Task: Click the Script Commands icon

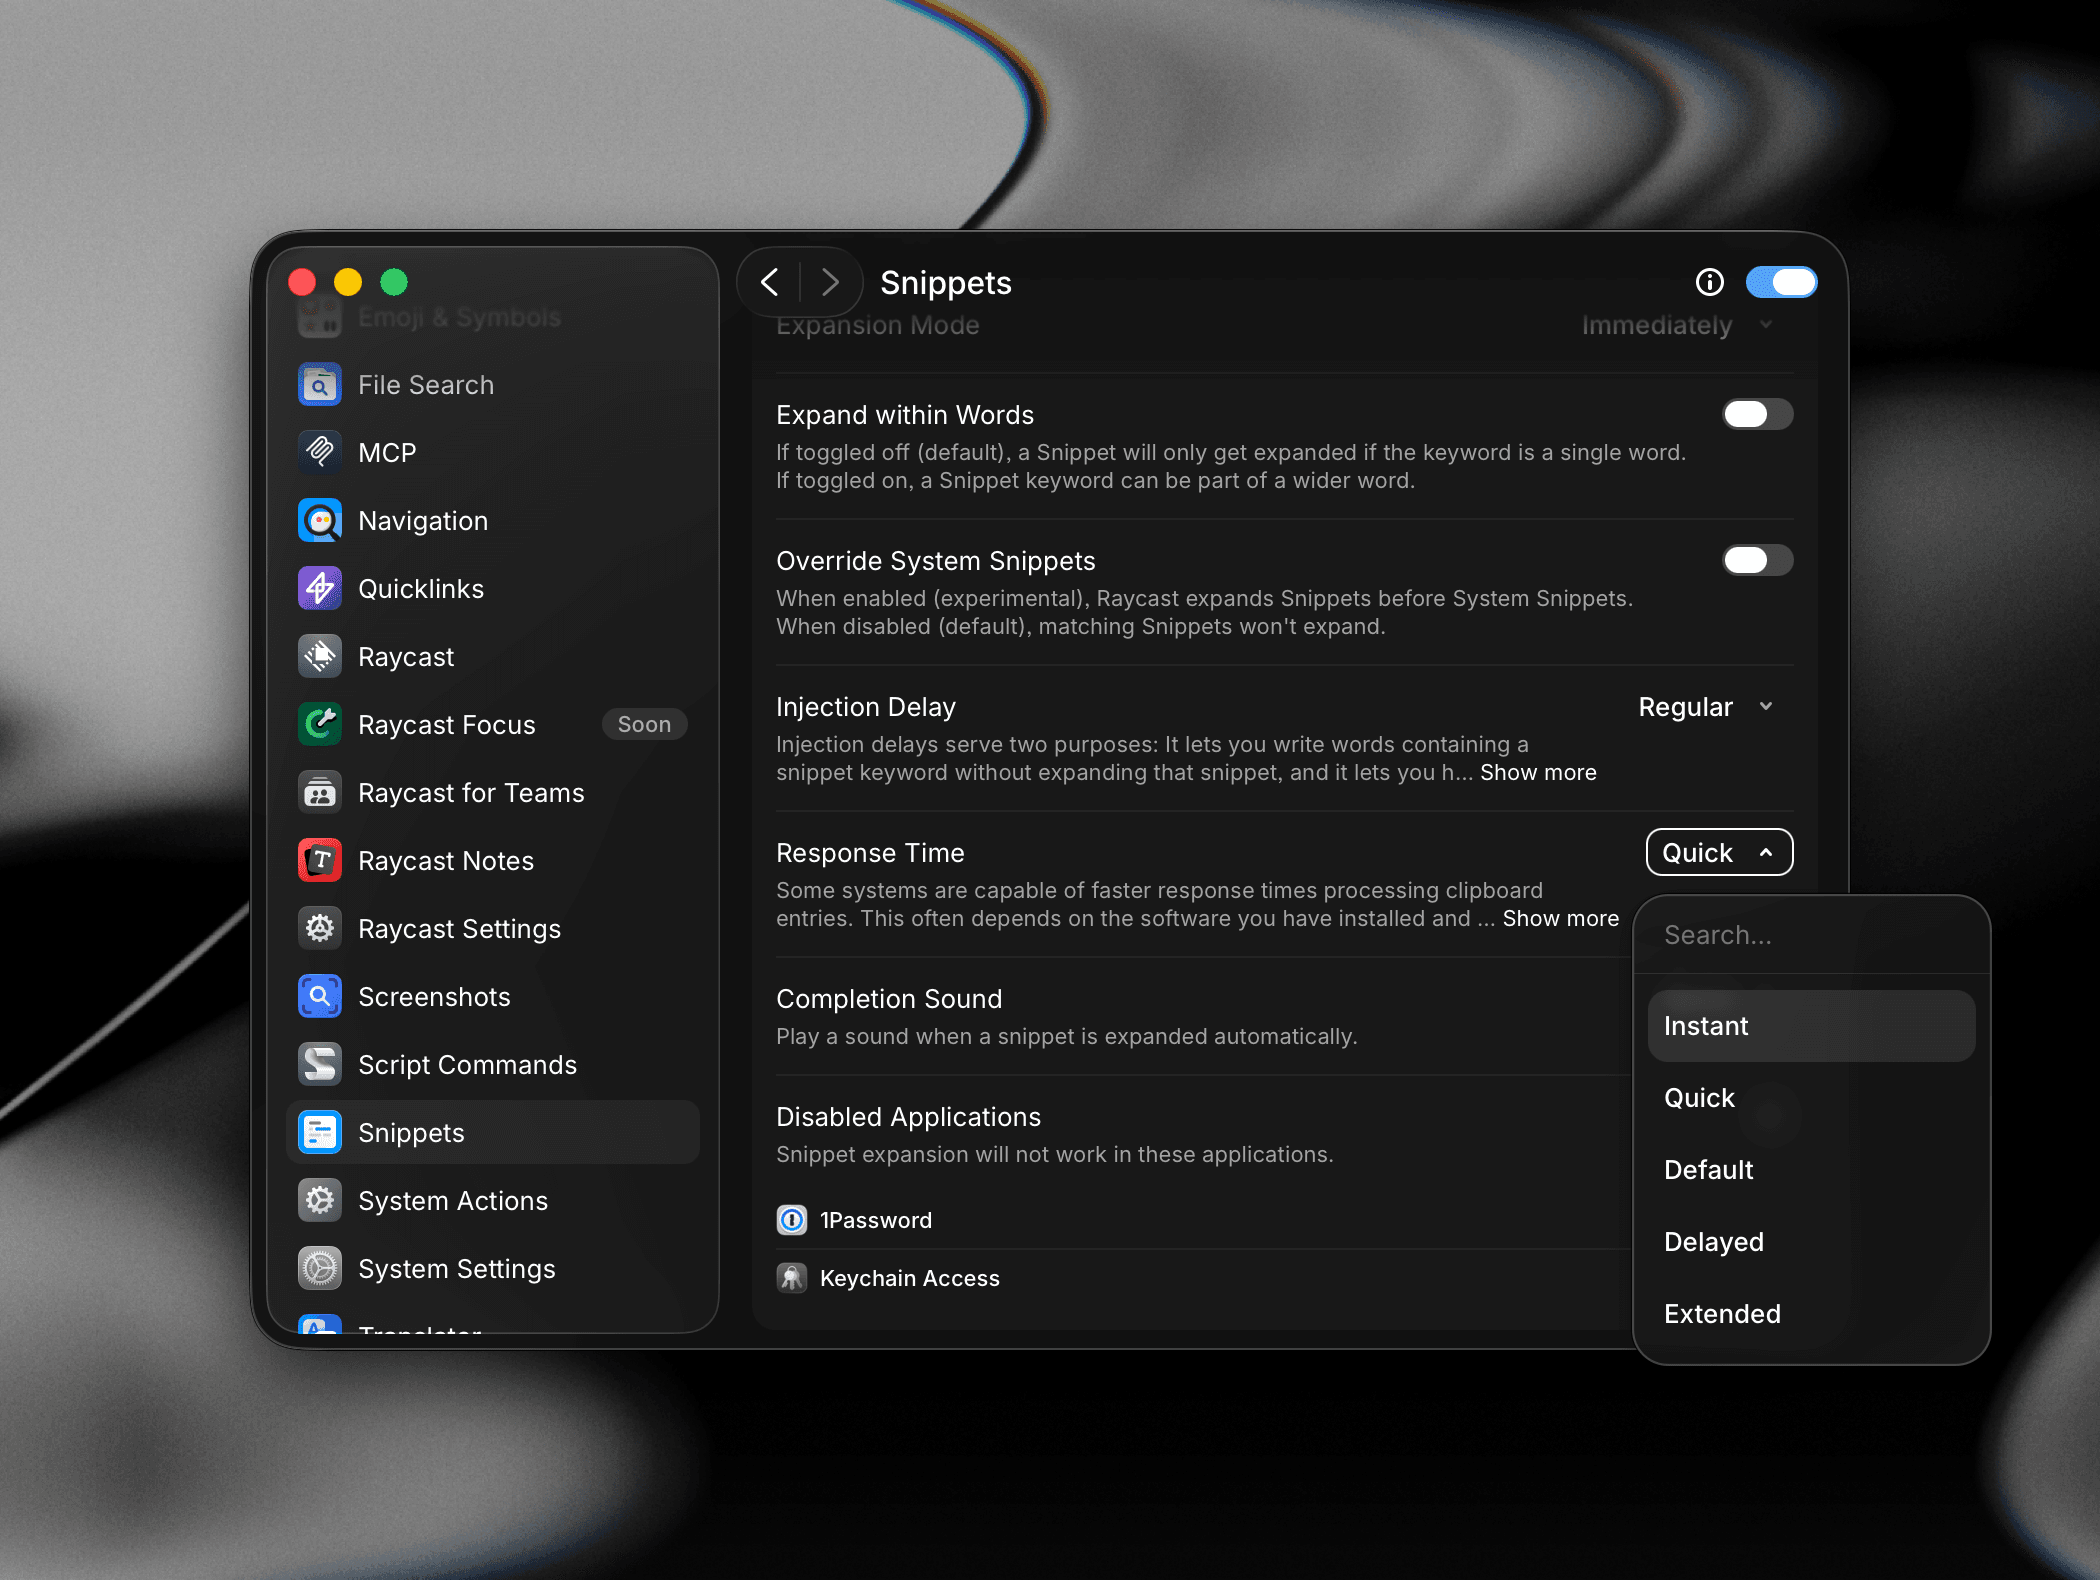Action: 320,1065
